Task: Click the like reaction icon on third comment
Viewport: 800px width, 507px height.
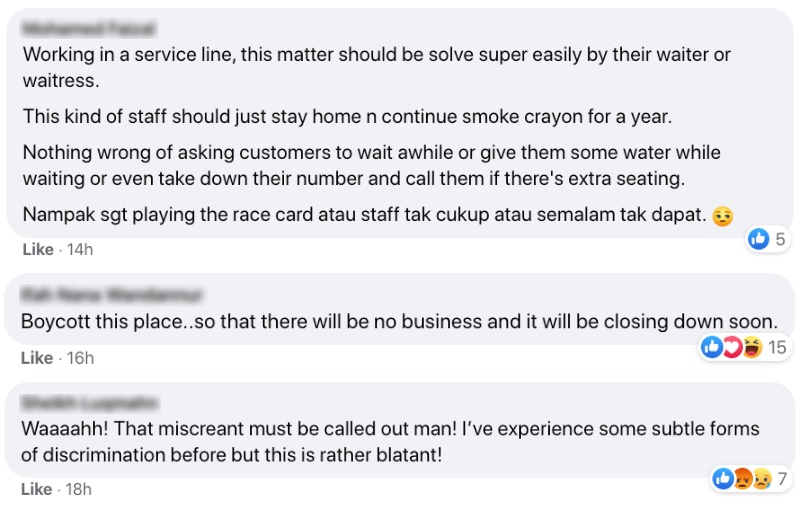Action: pyautogui.click(x=722, y=478)
